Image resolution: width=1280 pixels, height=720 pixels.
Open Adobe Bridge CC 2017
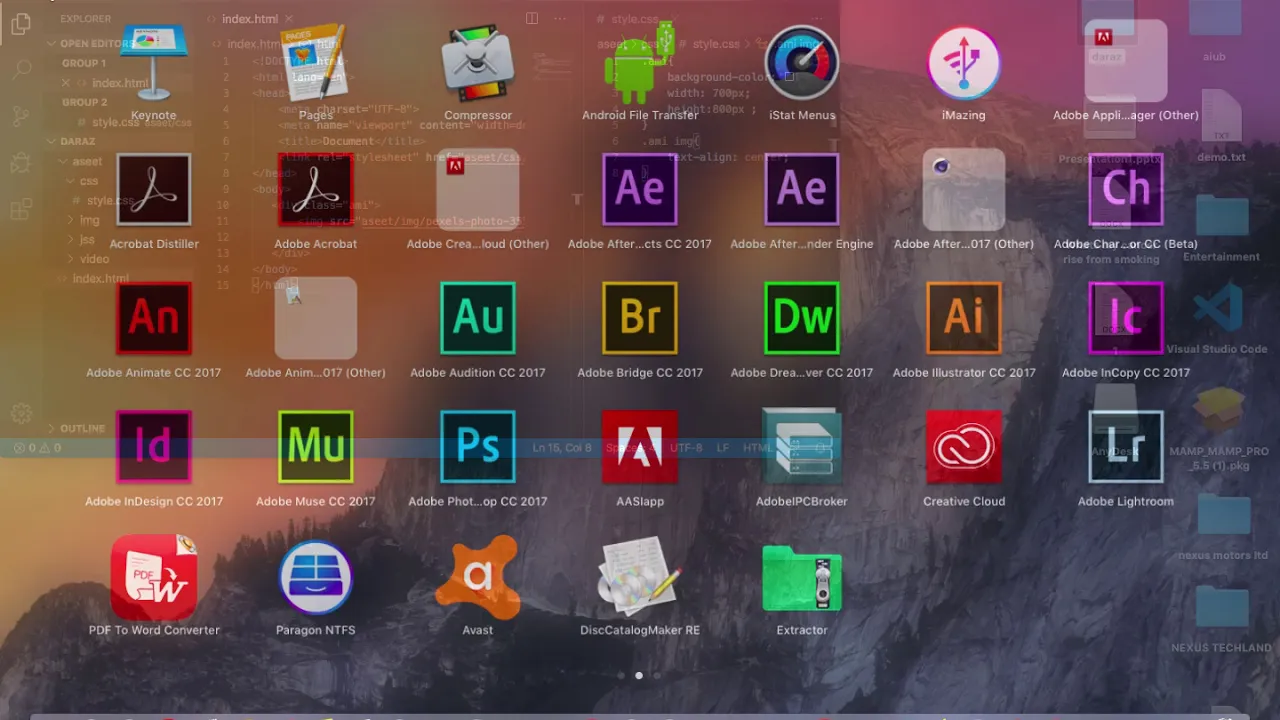tap(640, 318)
